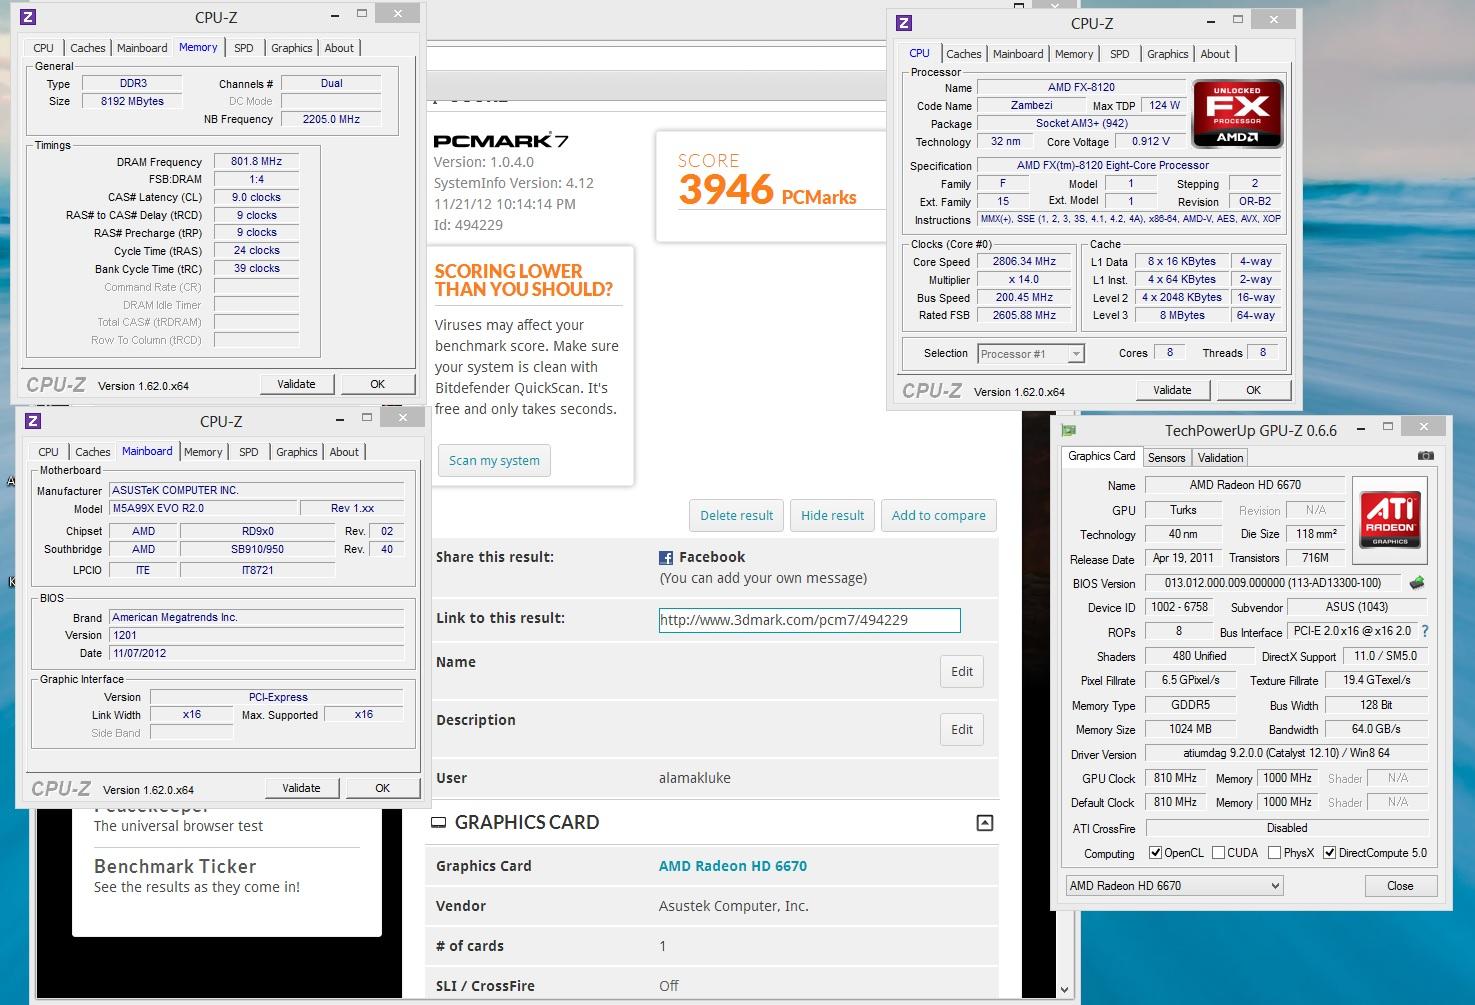The width and height of the screenshot is (1475, 1005).
Task: Click OK in Mainboard CPU-Z window
Action: 382,788
